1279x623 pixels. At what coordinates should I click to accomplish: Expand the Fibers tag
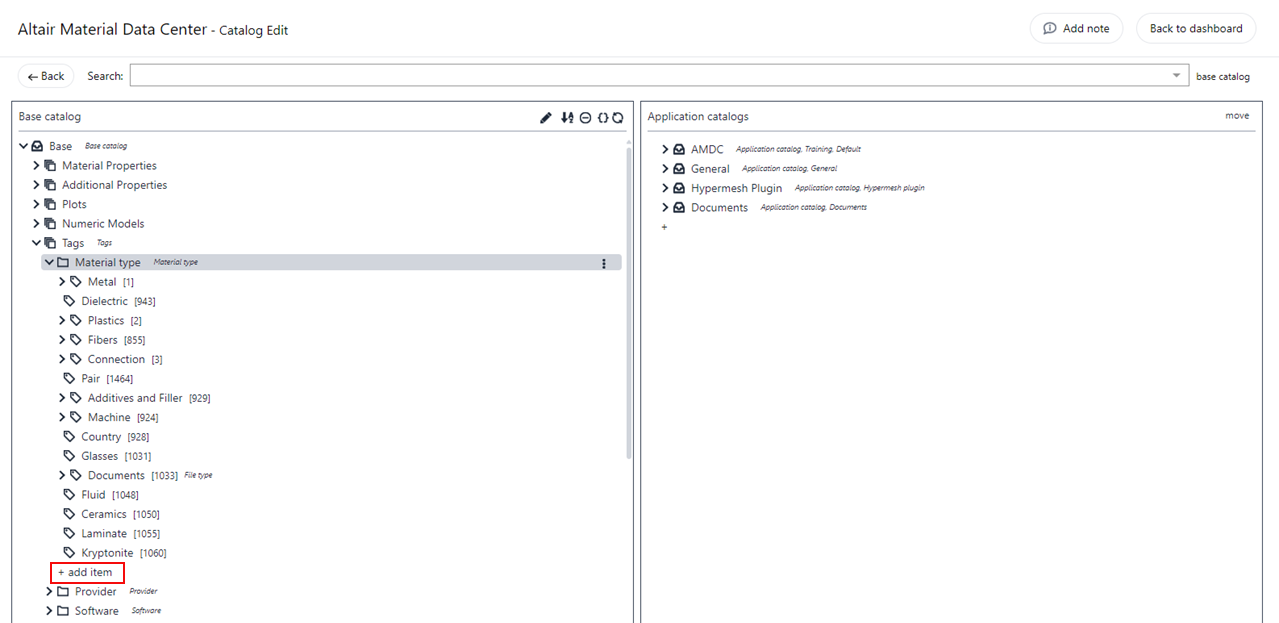(x=62, y=340)
